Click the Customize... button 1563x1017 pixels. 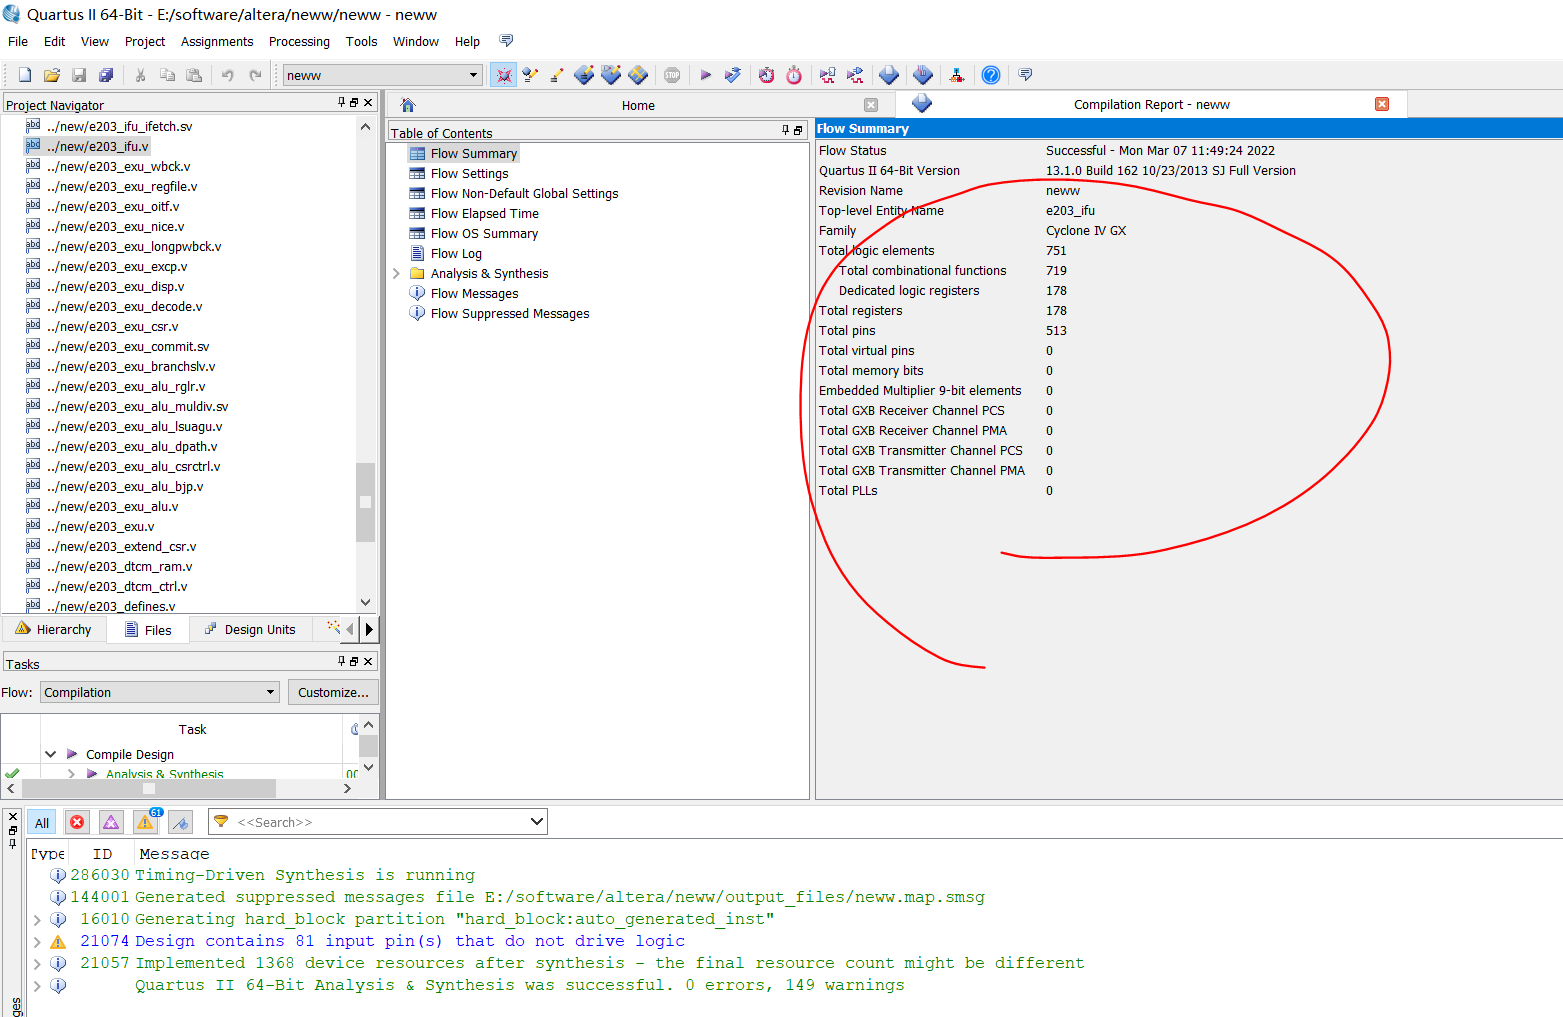click(x=333, y=692)
